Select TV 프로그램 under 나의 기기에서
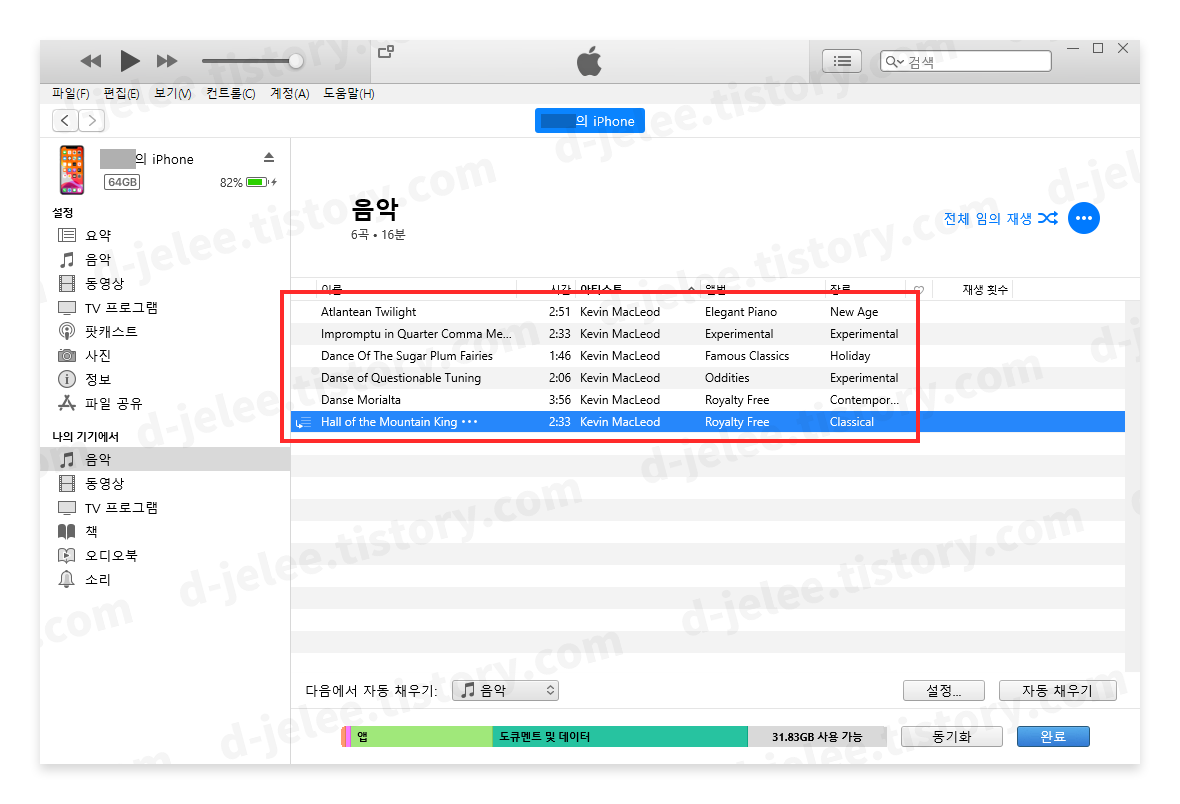The width and height of the screenshot is (1180, 804). (120, 507)
